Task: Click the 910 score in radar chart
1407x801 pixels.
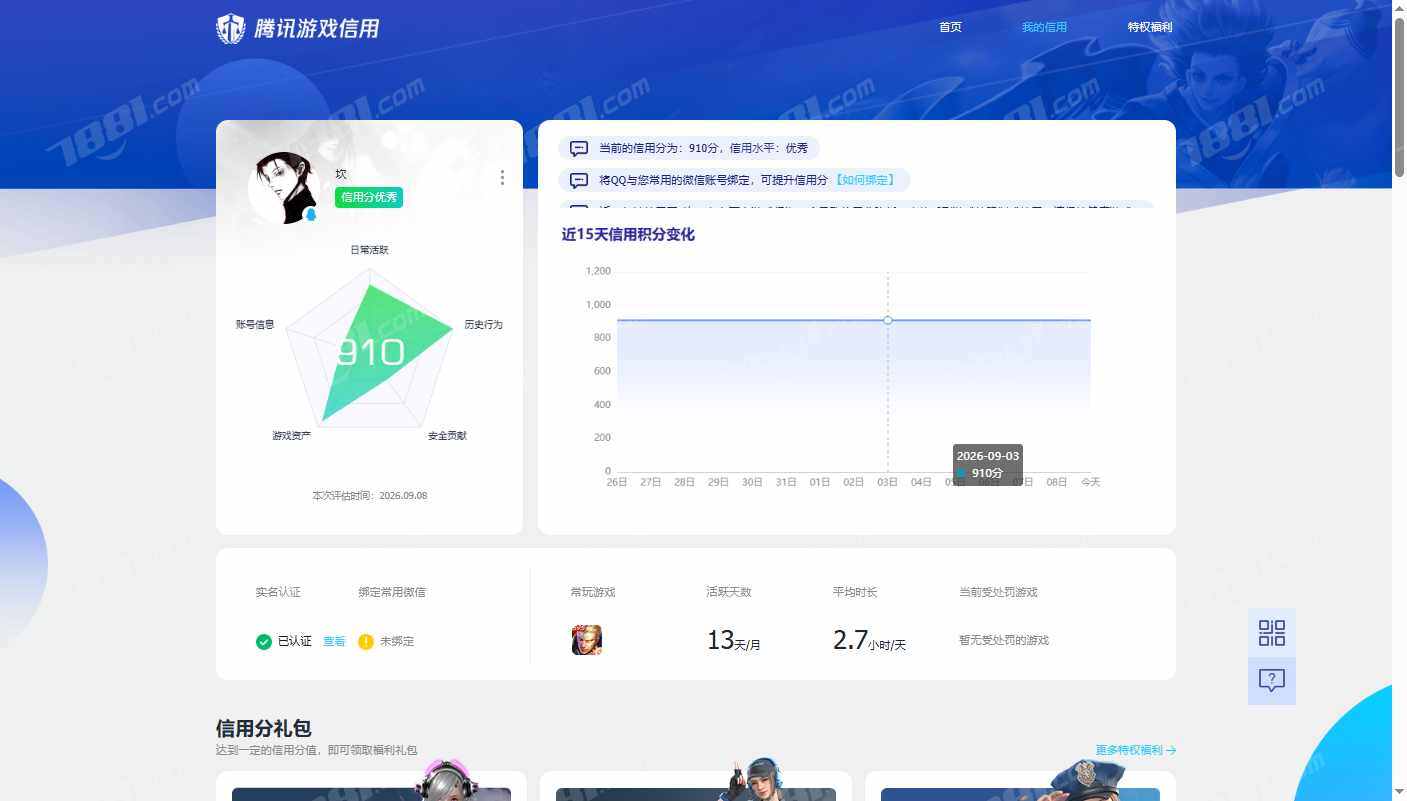Action: pyautogui.click(x=370, y=352)
